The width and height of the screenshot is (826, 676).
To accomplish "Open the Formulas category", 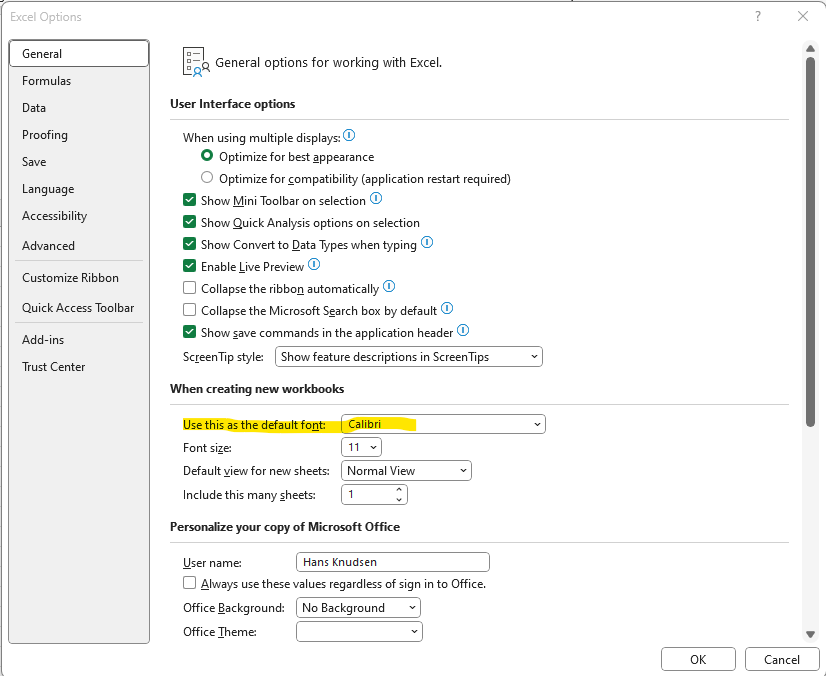I will pyautogui.click(x=79, y=81).
